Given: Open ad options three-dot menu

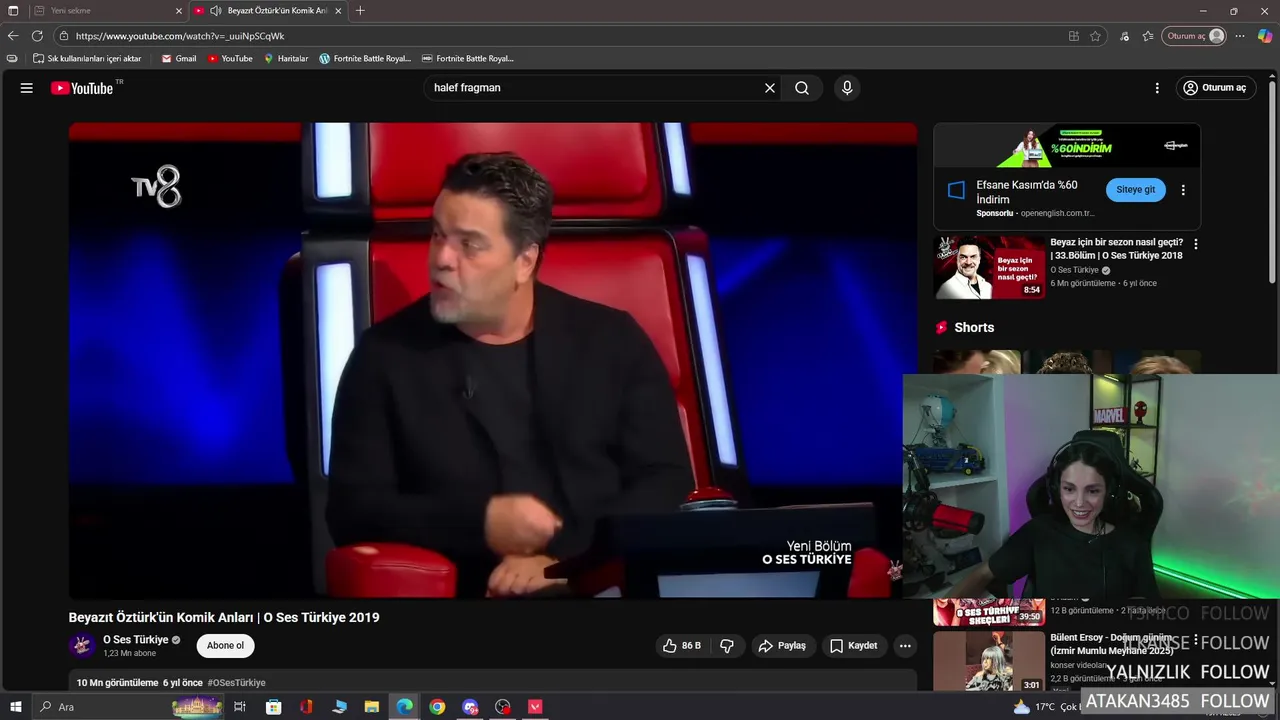Looking at the screenshot, I should [1183, 190].
